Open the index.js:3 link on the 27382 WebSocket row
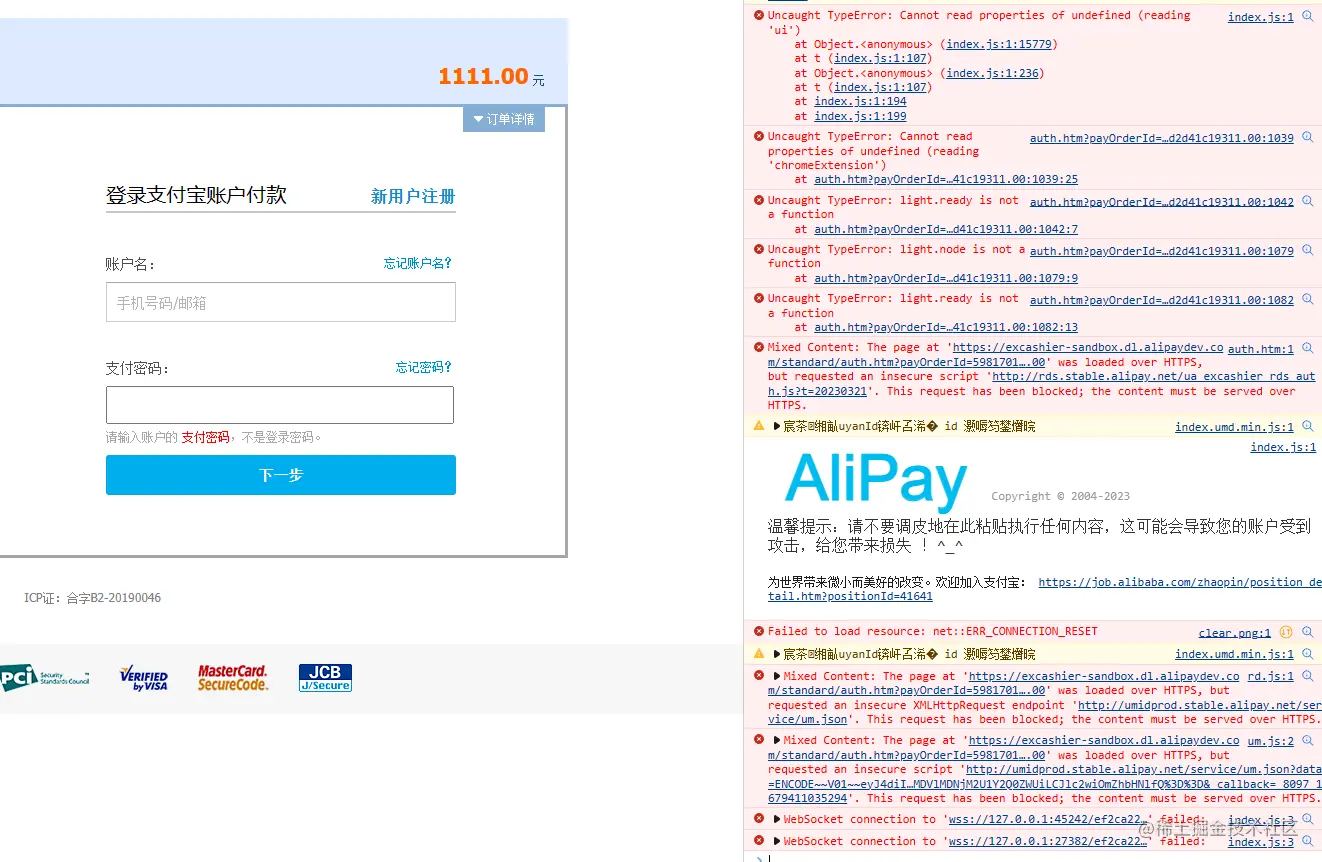 1261,842
